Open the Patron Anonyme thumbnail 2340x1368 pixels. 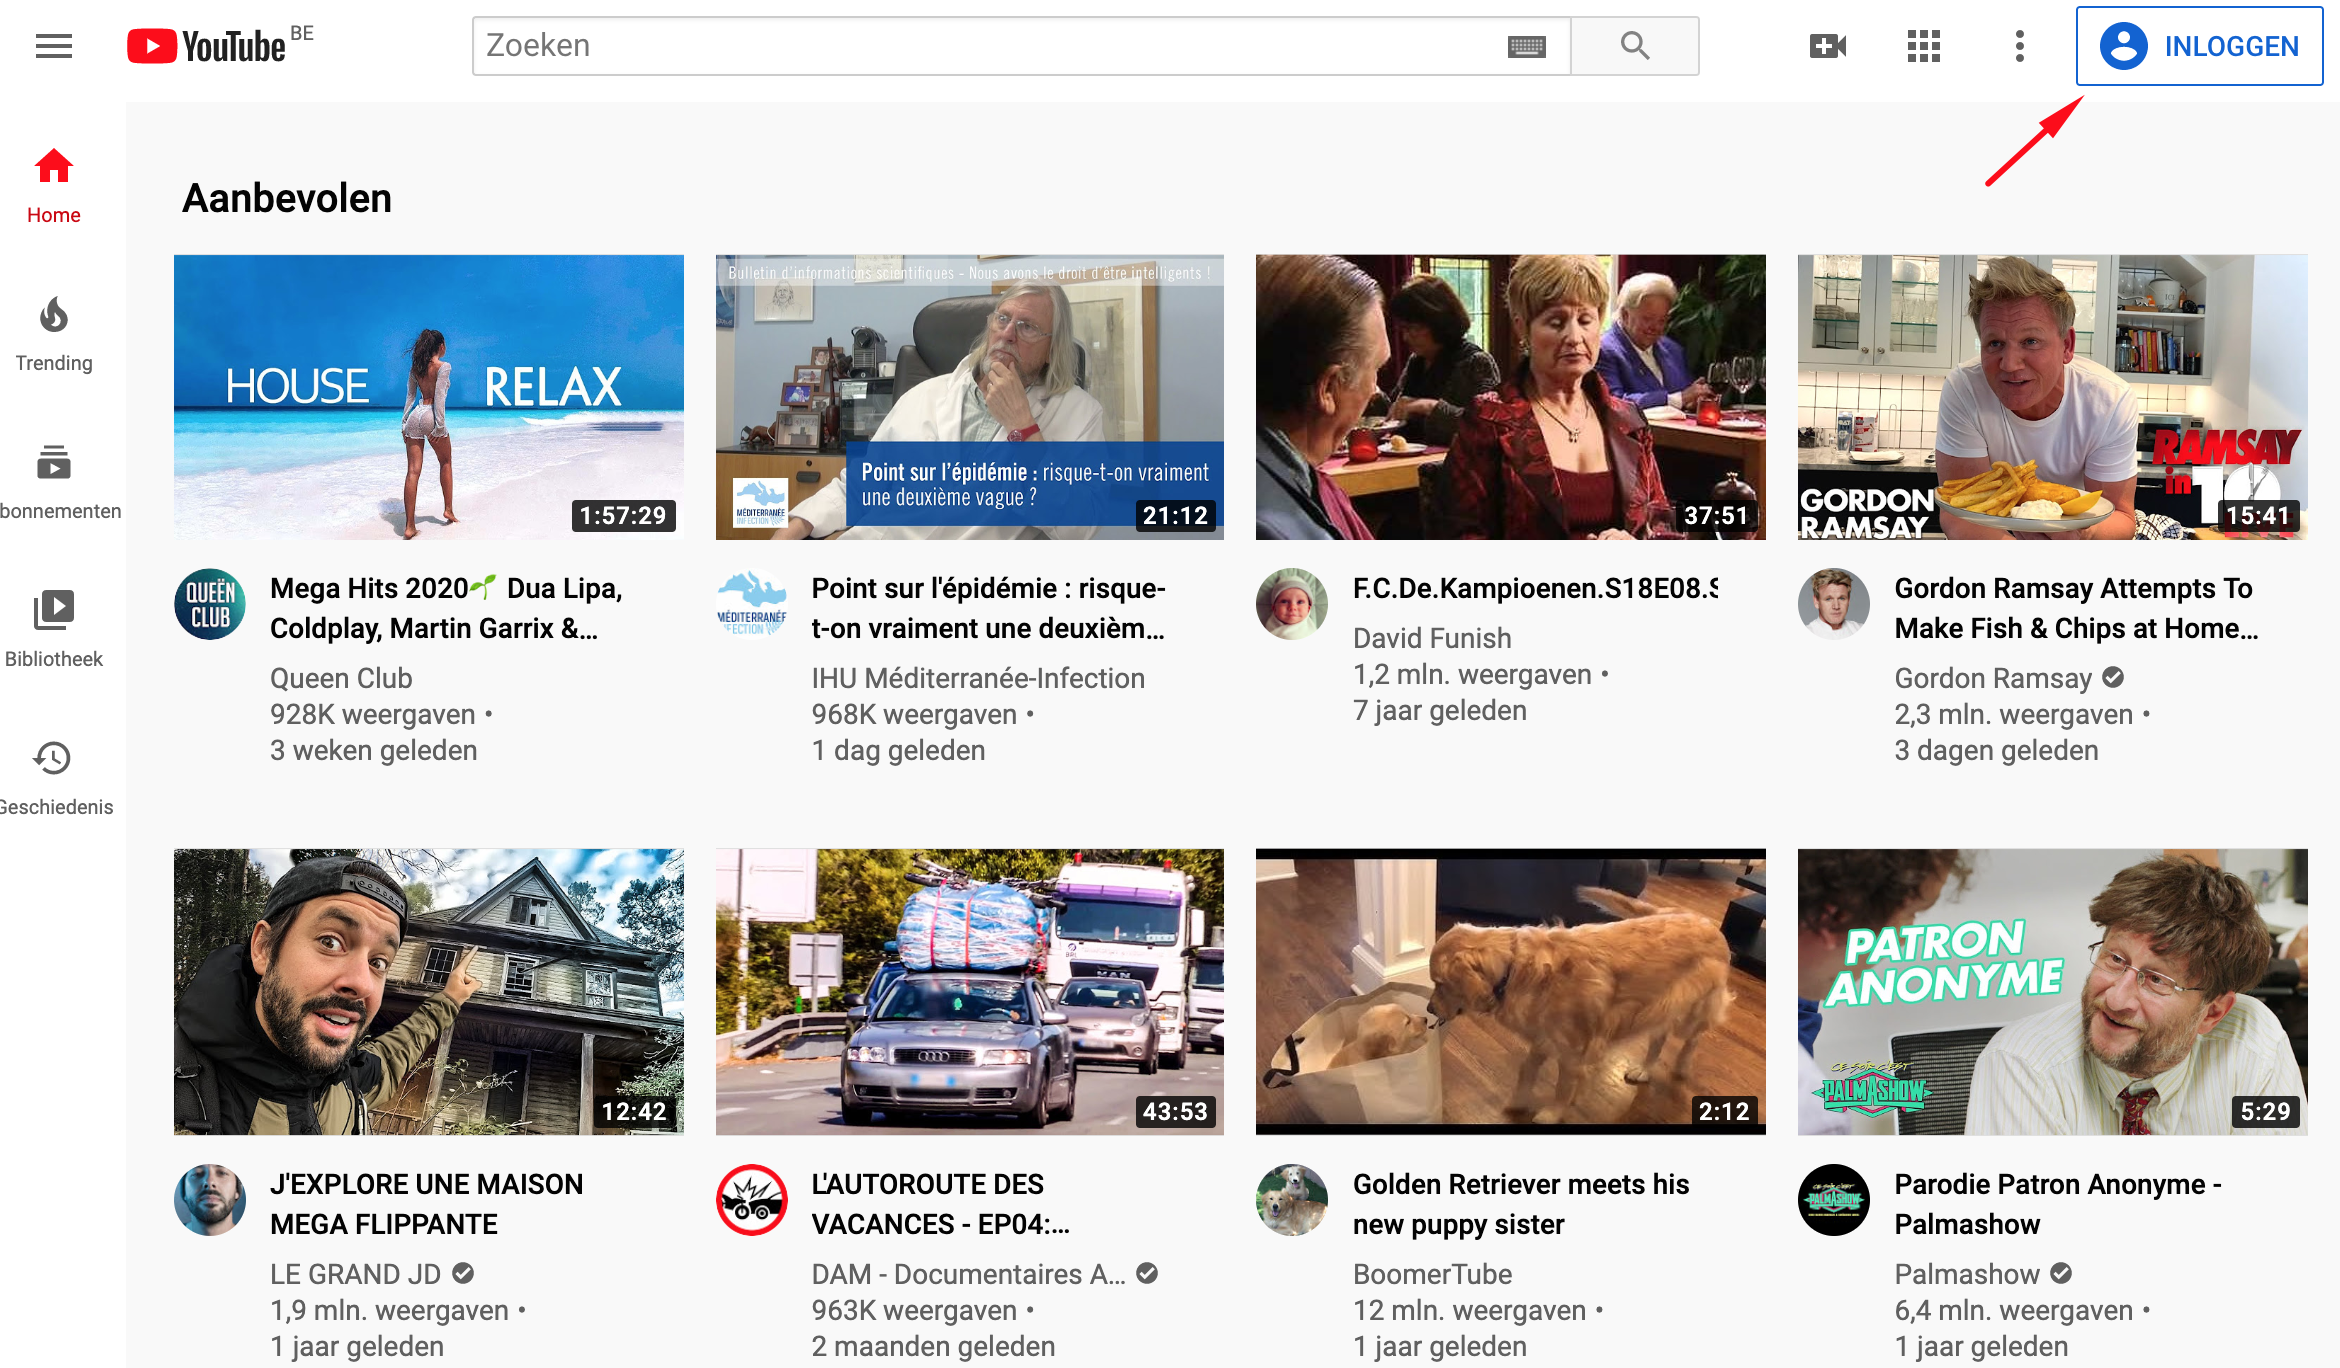click(x=2053, y=992)
